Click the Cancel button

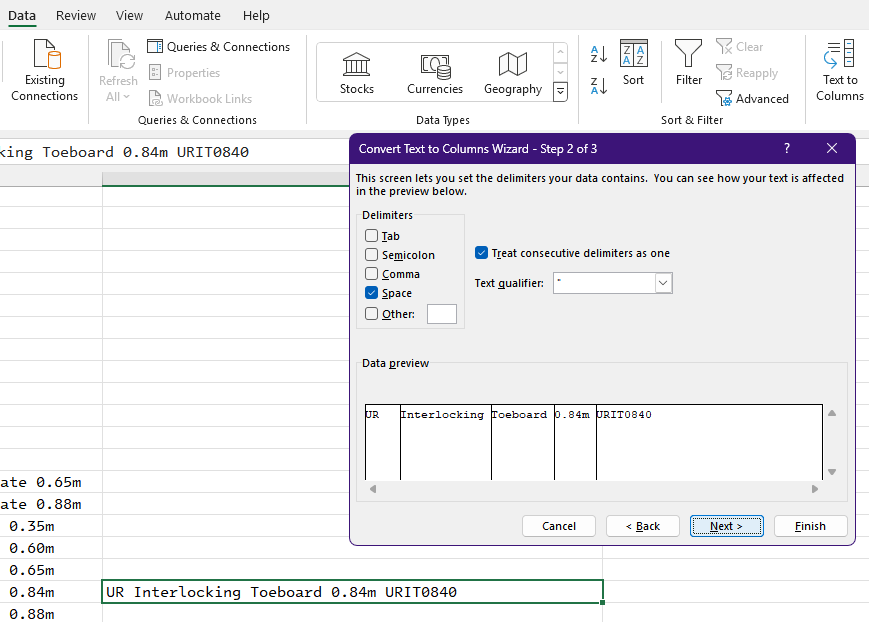(559, 526)
